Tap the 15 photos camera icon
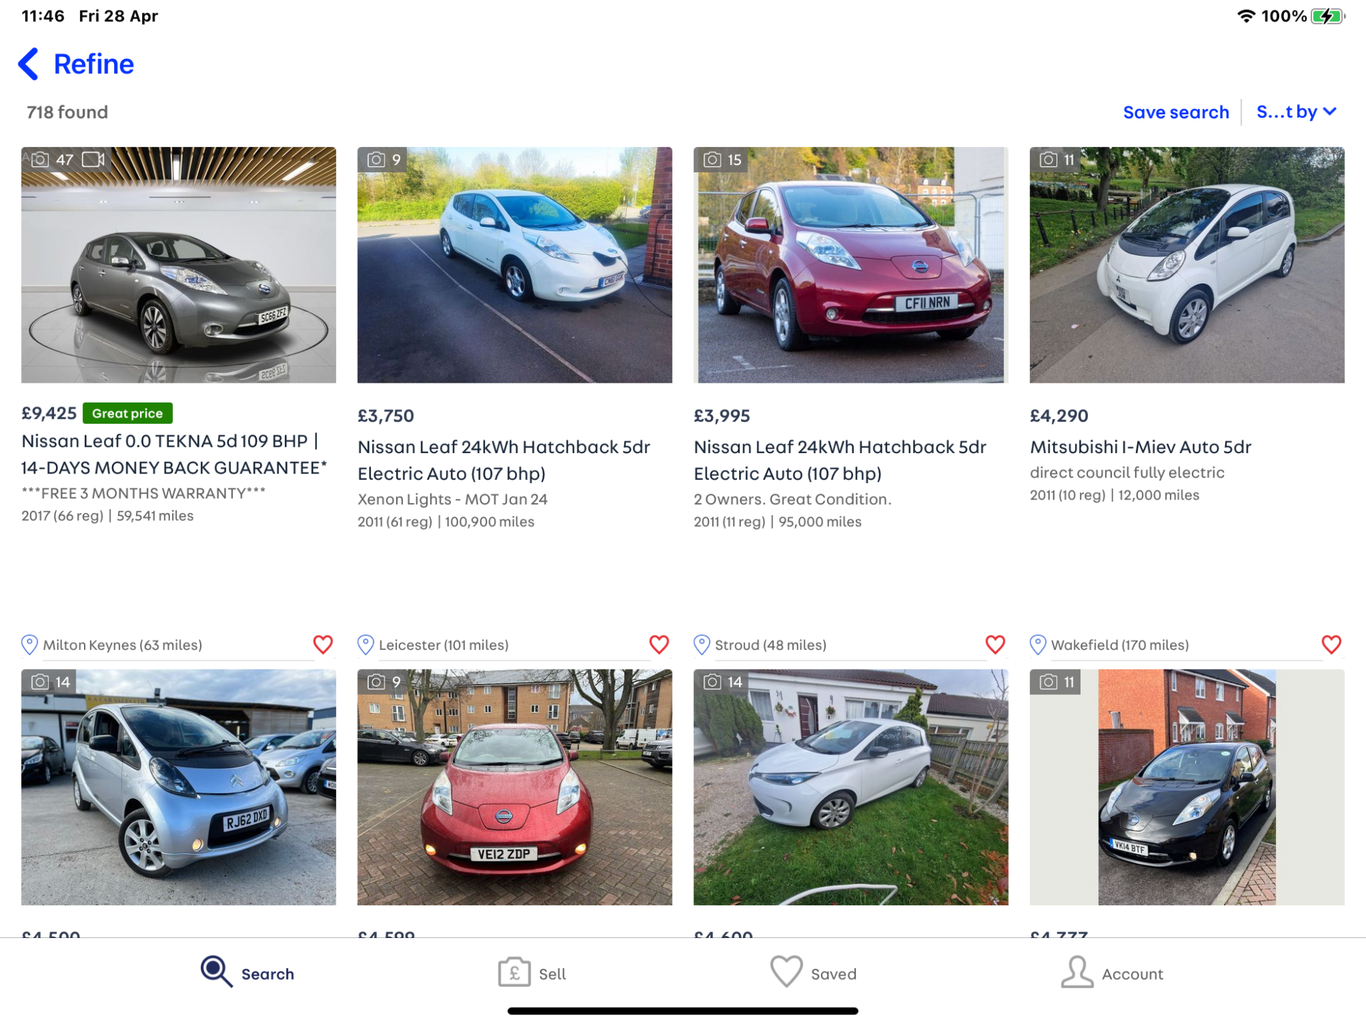Screen dimensions: 1366x1025 712,160
